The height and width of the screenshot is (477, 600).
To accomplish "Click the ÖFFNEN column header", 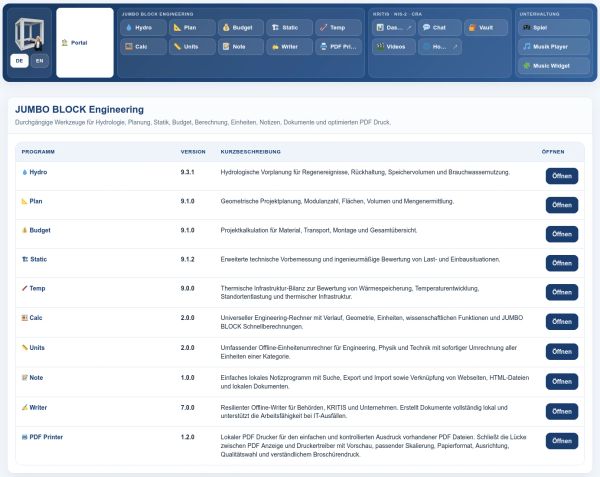I will coord(553,152).
